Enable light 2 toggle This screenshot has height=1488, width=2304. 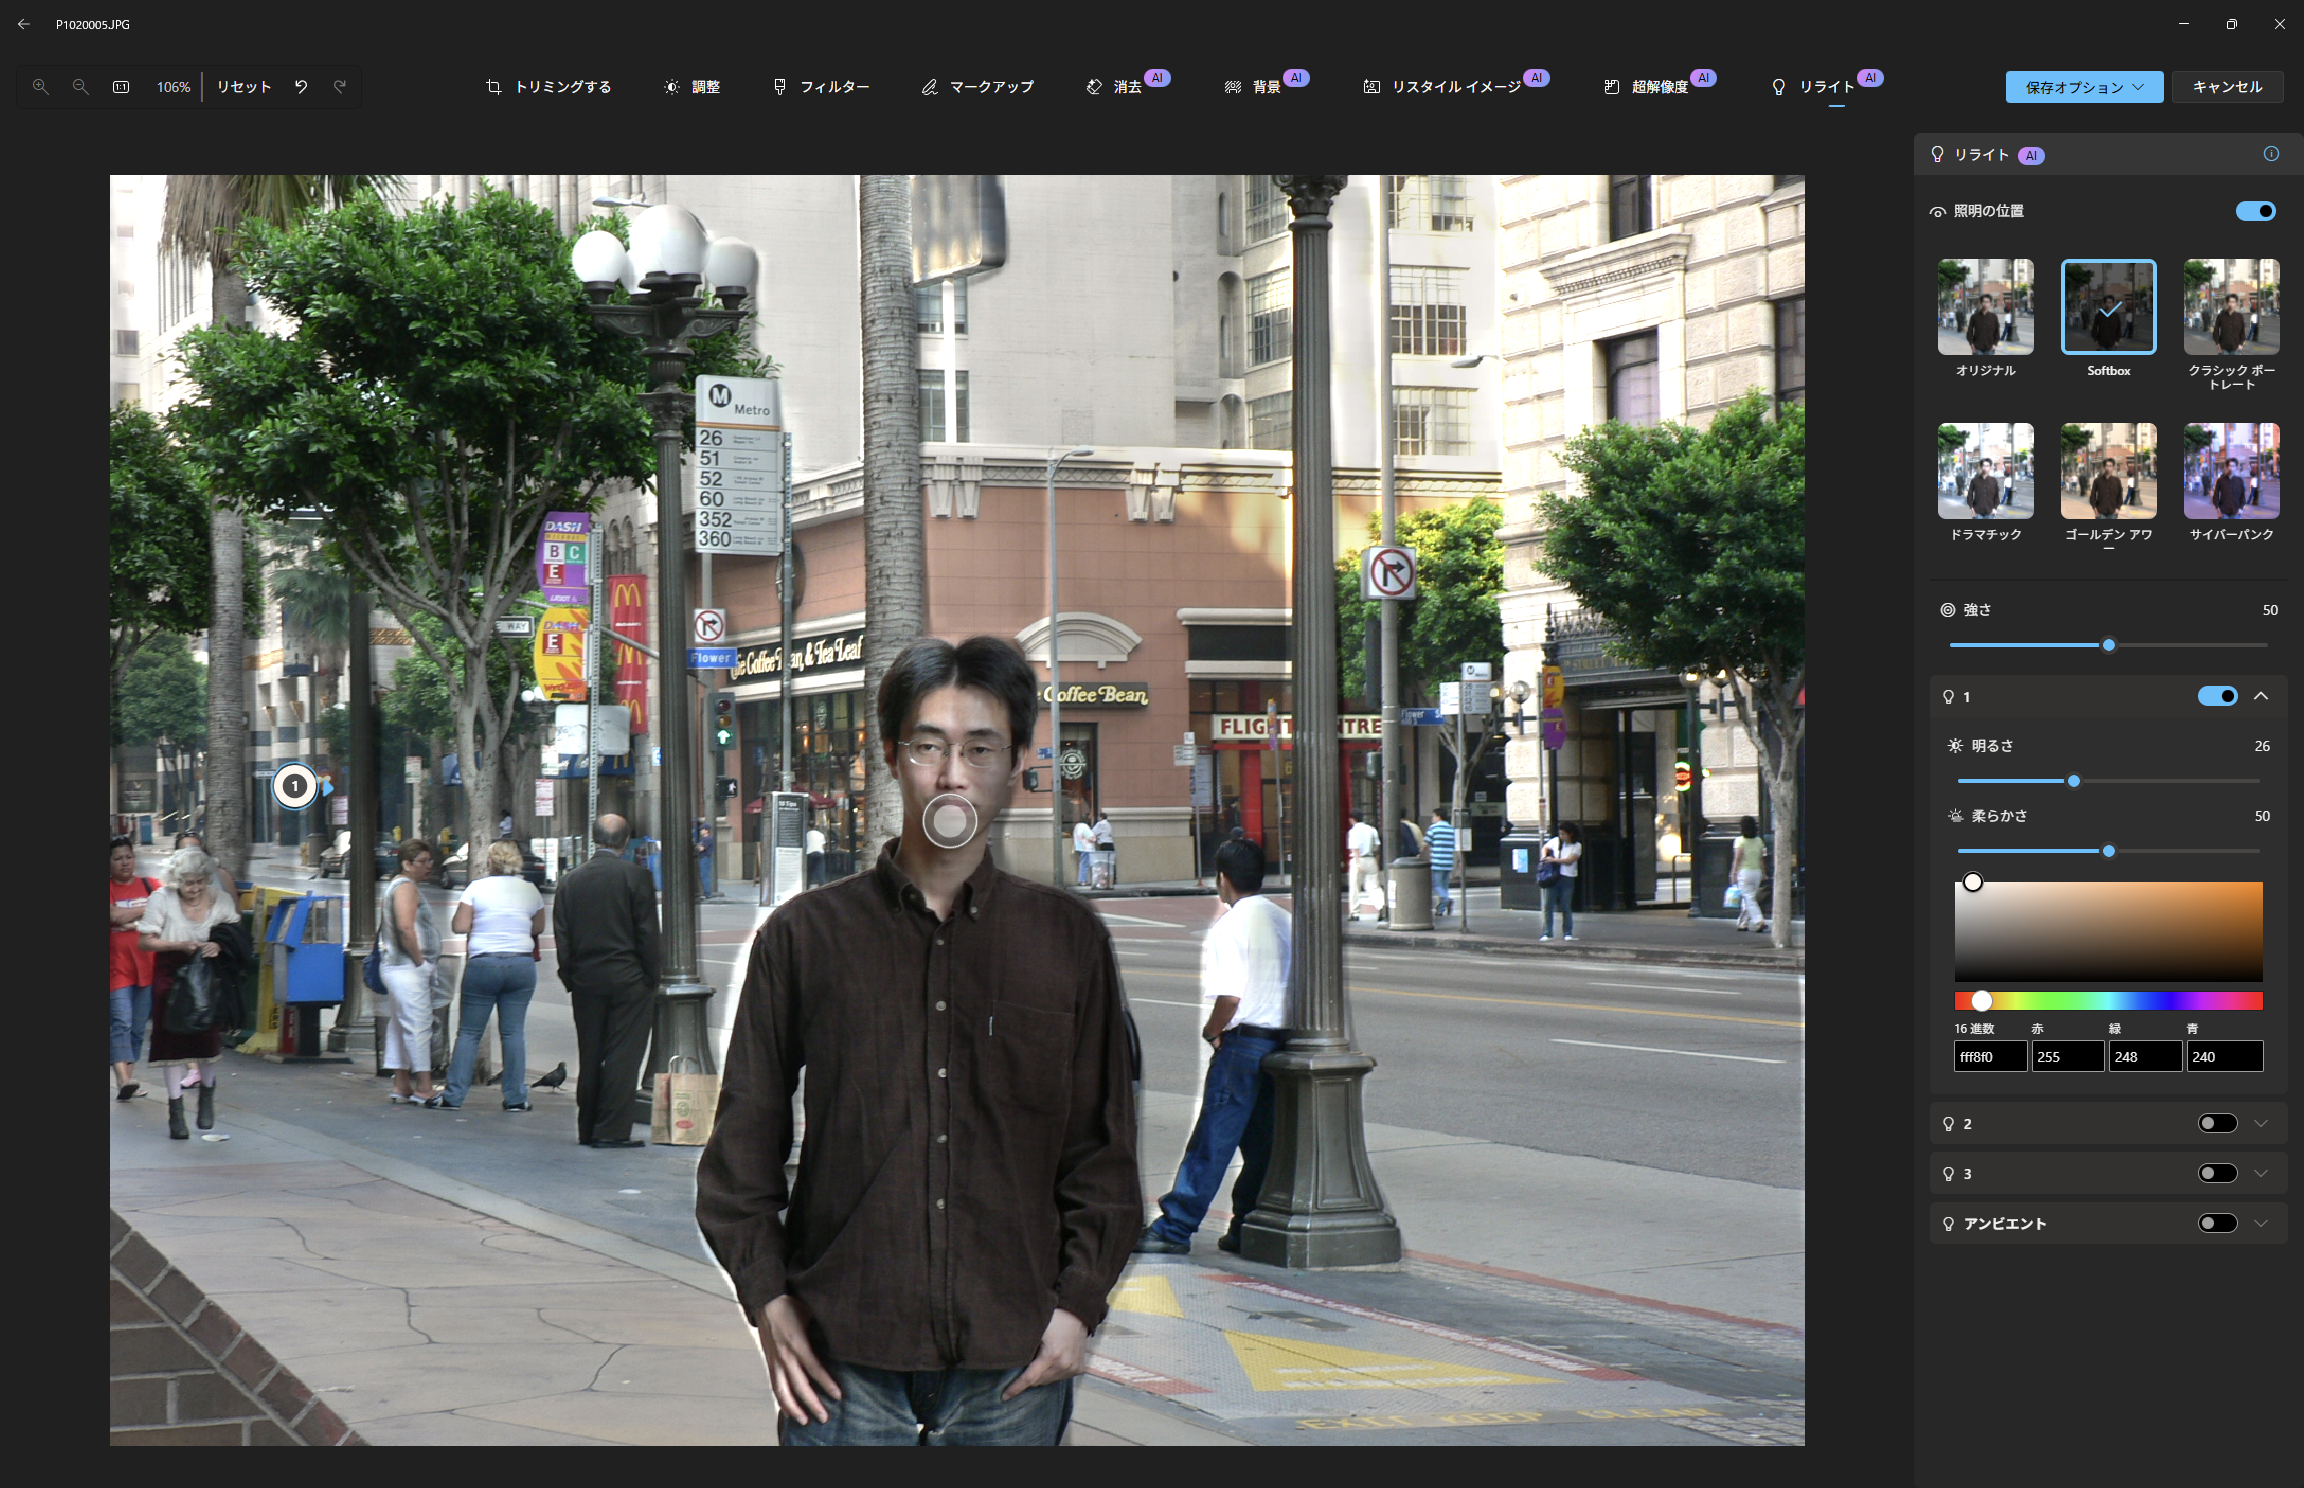pyautogui.click(x=2217, y=1123)
